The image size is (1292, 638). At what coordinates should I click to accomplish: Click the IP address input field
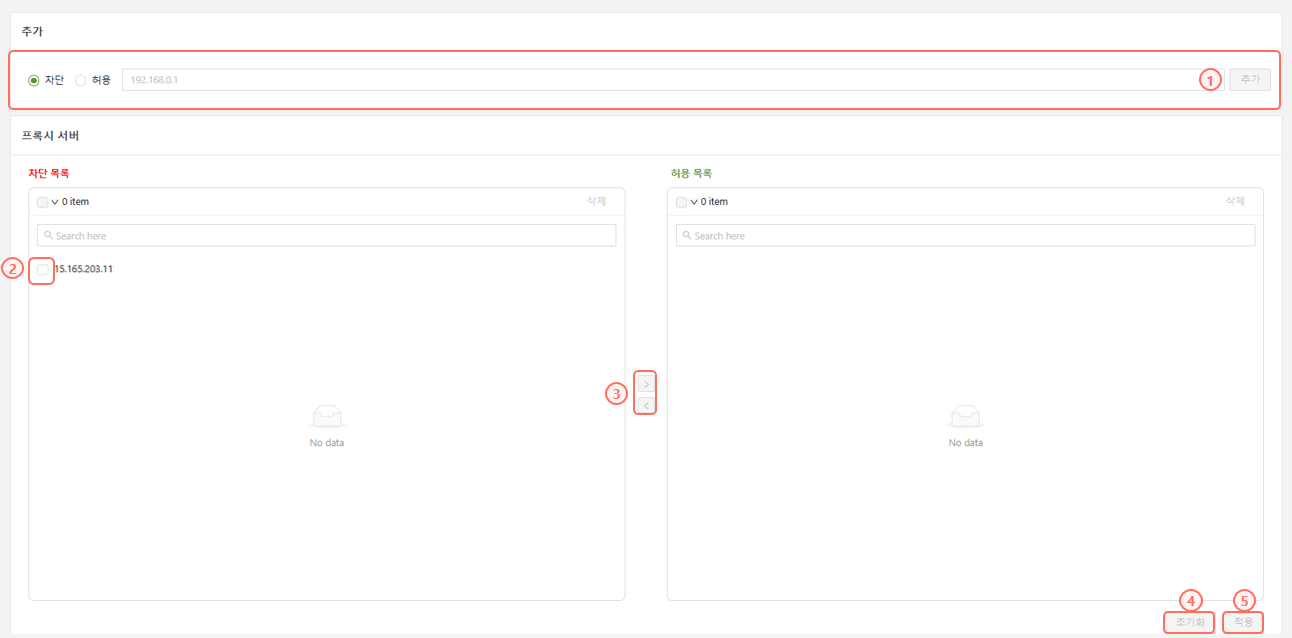click(x=658, y=80)
